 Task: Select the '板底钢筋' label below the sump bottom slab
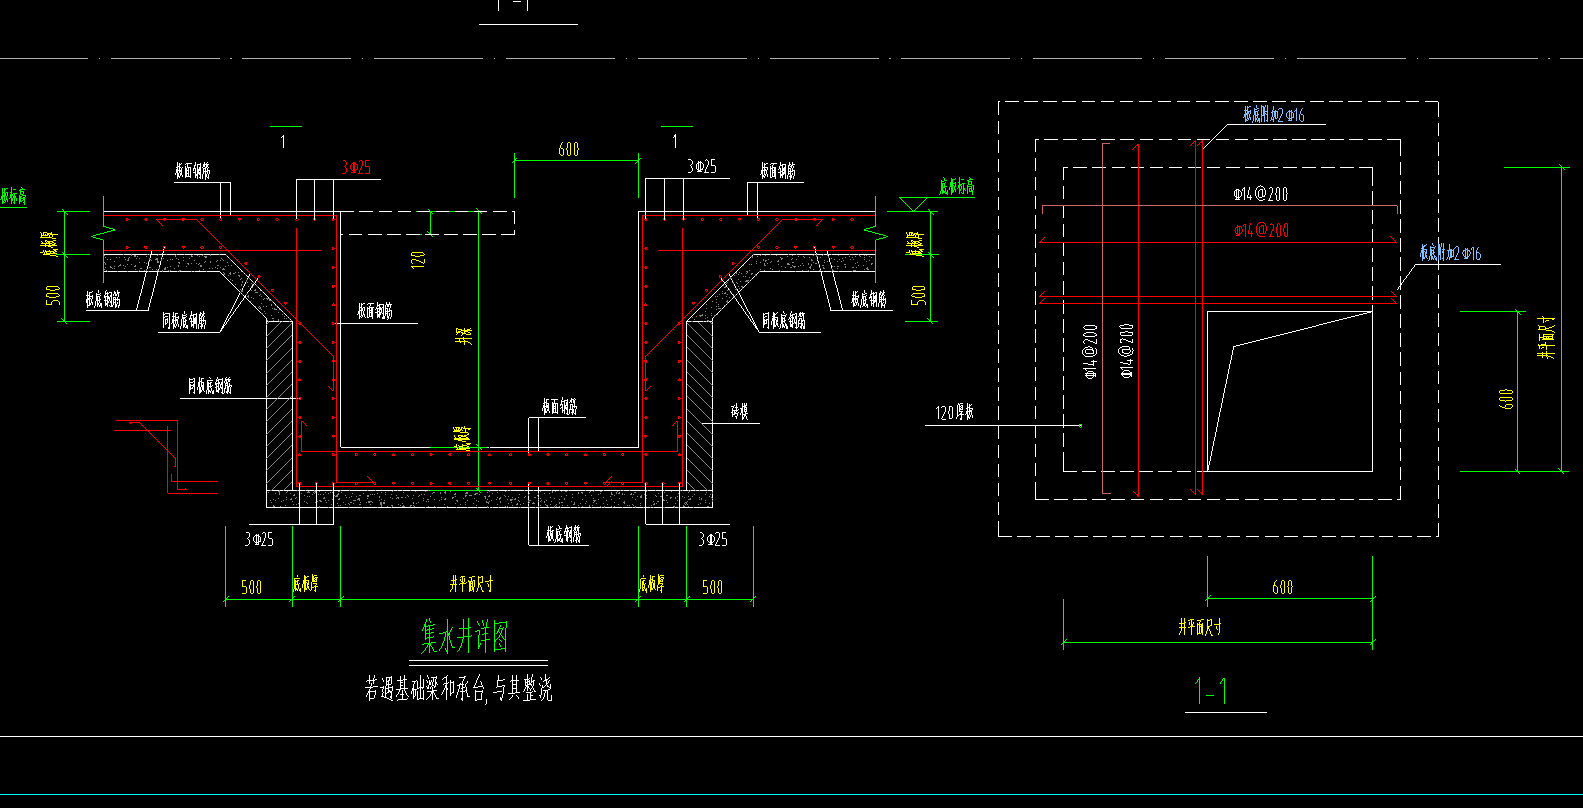[x=563, y=534]
